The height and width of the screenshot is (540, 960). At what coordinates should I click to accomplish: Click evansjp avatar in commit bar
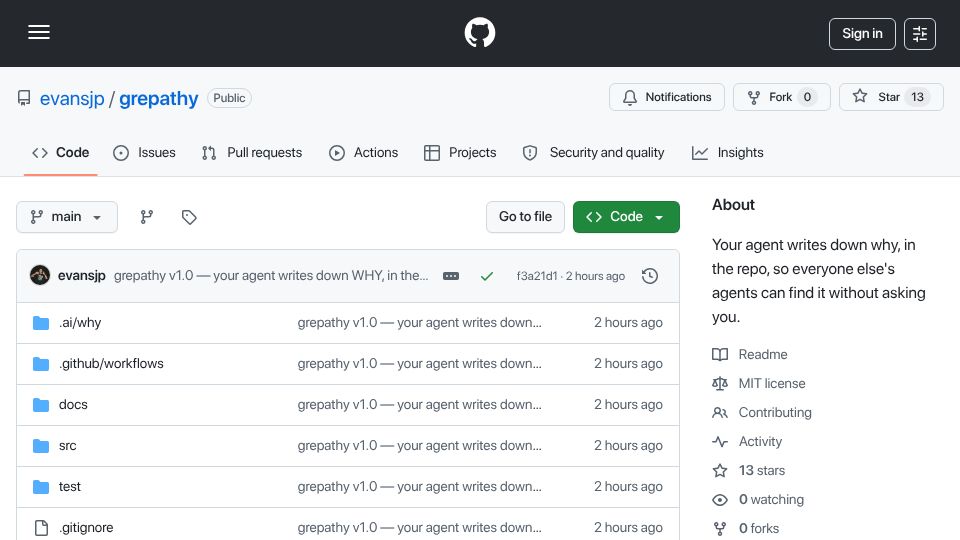pyautogui.click(x=40, y=276)
